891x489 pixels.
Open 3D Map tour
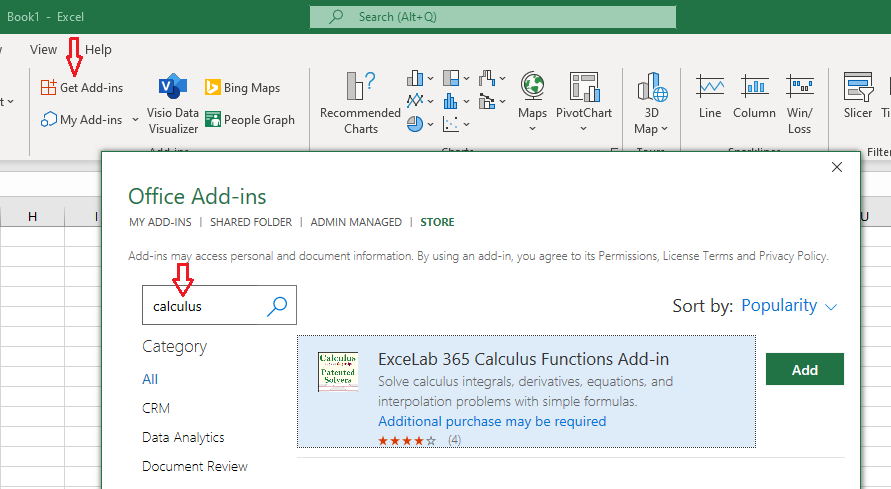(x=651, y=103)
